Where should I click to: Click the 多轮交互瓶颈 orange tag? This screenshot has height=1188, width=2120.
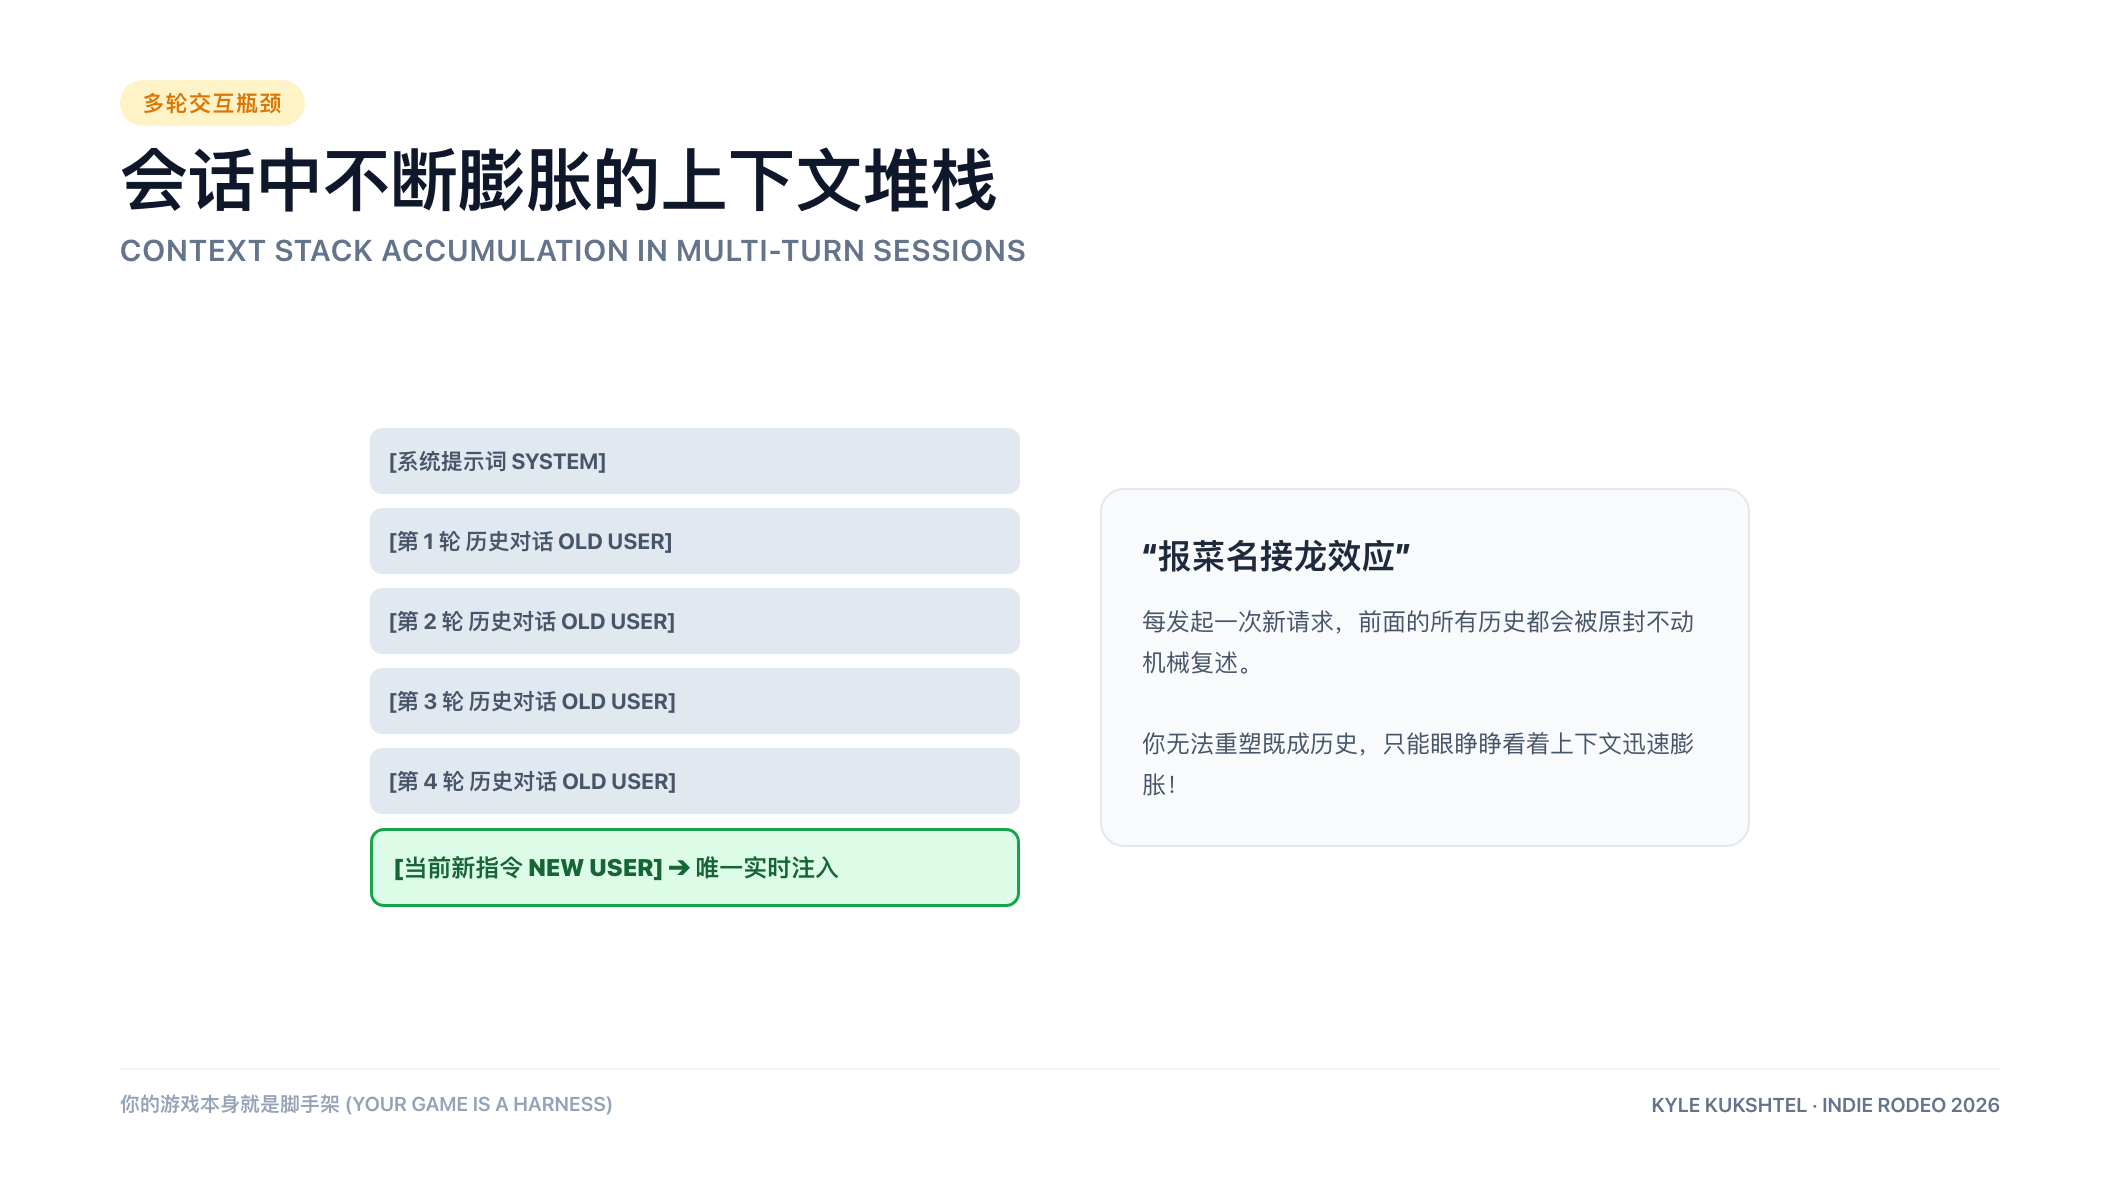[212, 103]
